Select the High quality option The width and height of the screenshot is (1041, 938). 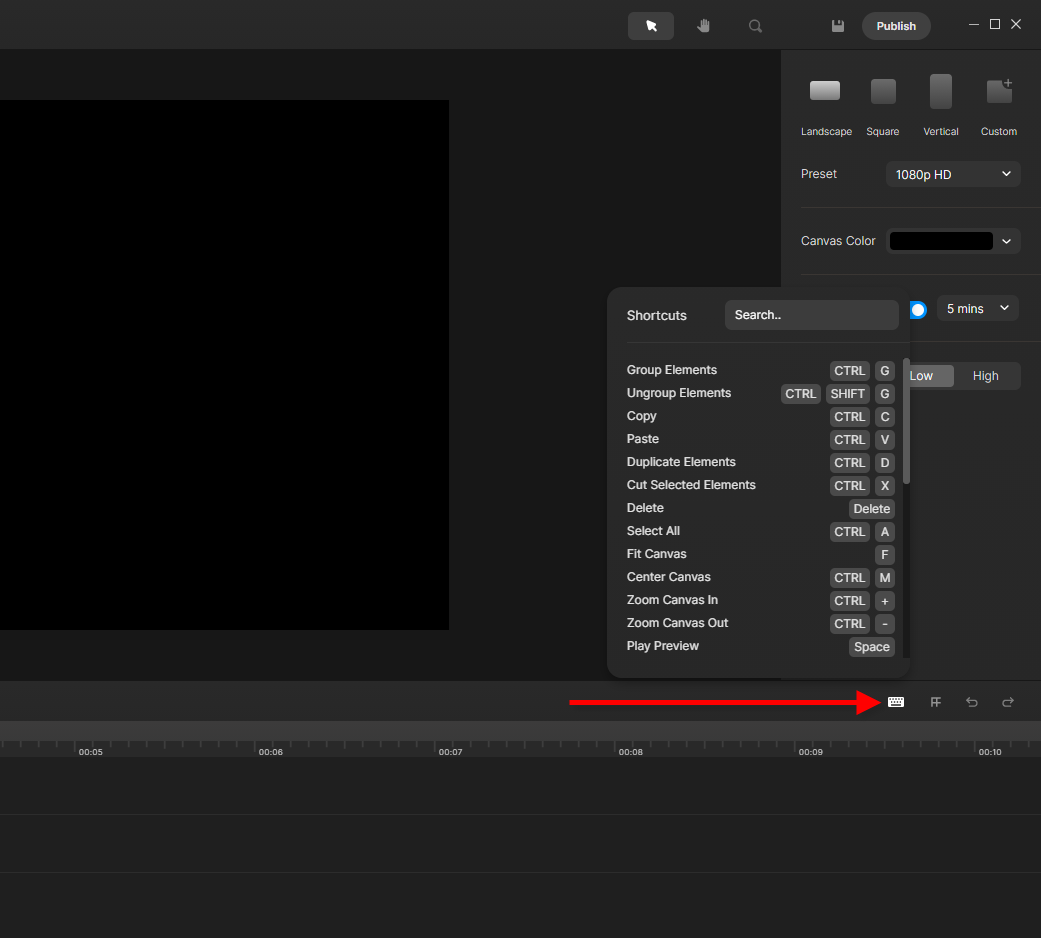tap(985, 376)
